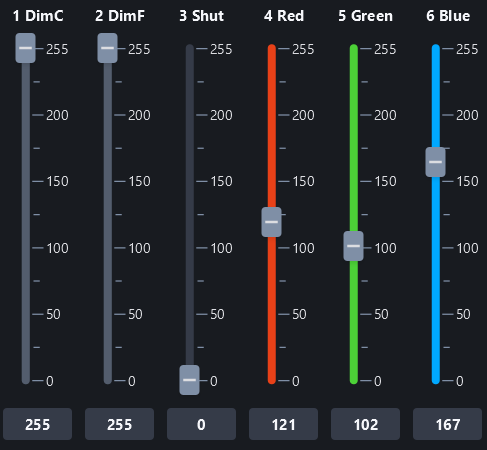Image resolution: width=487 pixels, height=450 pixels.
Task: Click the DimC value field showing 255
Action: tap(38, 424)
